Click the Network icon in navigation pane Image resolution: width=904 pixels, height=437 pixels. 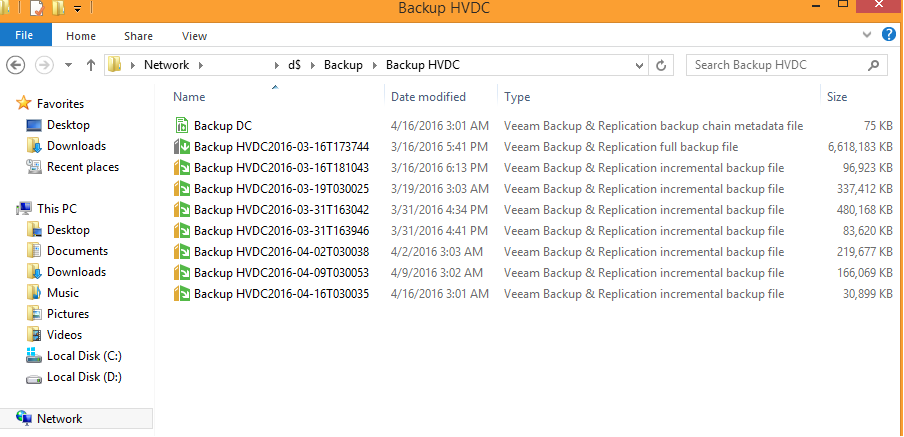point(24,419)
